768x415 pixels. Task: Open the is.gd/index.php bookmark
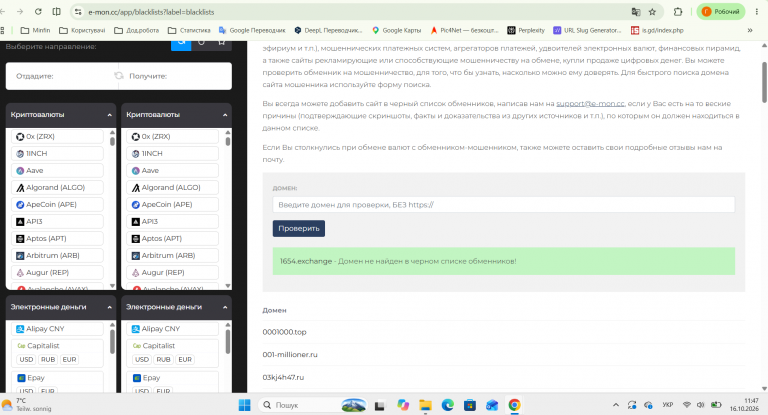point(657,30)
